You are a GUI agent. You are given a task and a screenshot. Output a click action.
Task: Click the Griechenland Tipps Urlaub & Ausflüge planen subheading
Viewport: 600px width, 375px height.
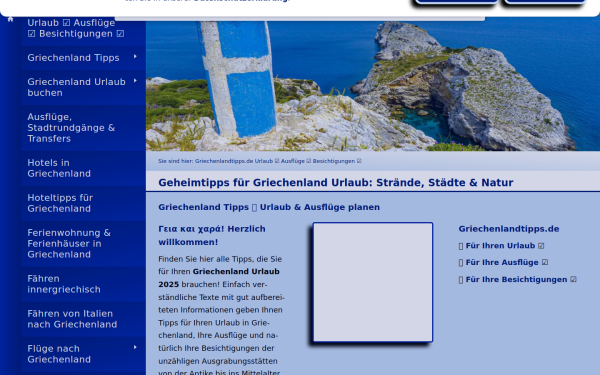pyautogui.click(x=269, y=207)
